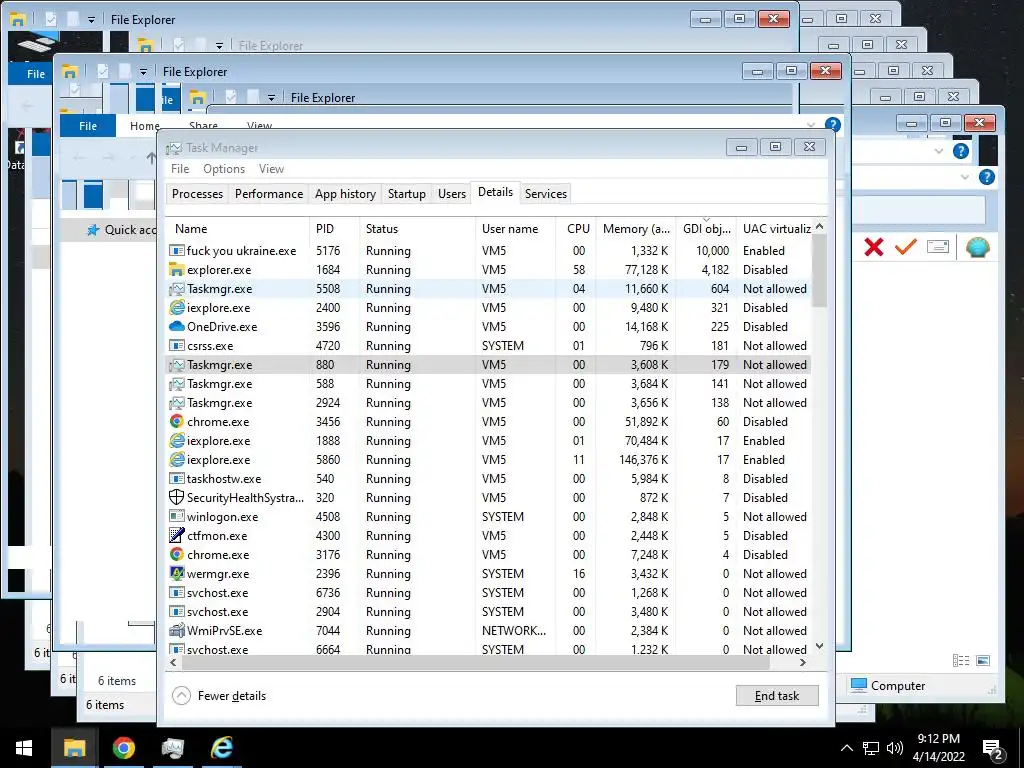
Task: Click OneDrive.exe cloud icon in process list
Action: coord(176,327)
